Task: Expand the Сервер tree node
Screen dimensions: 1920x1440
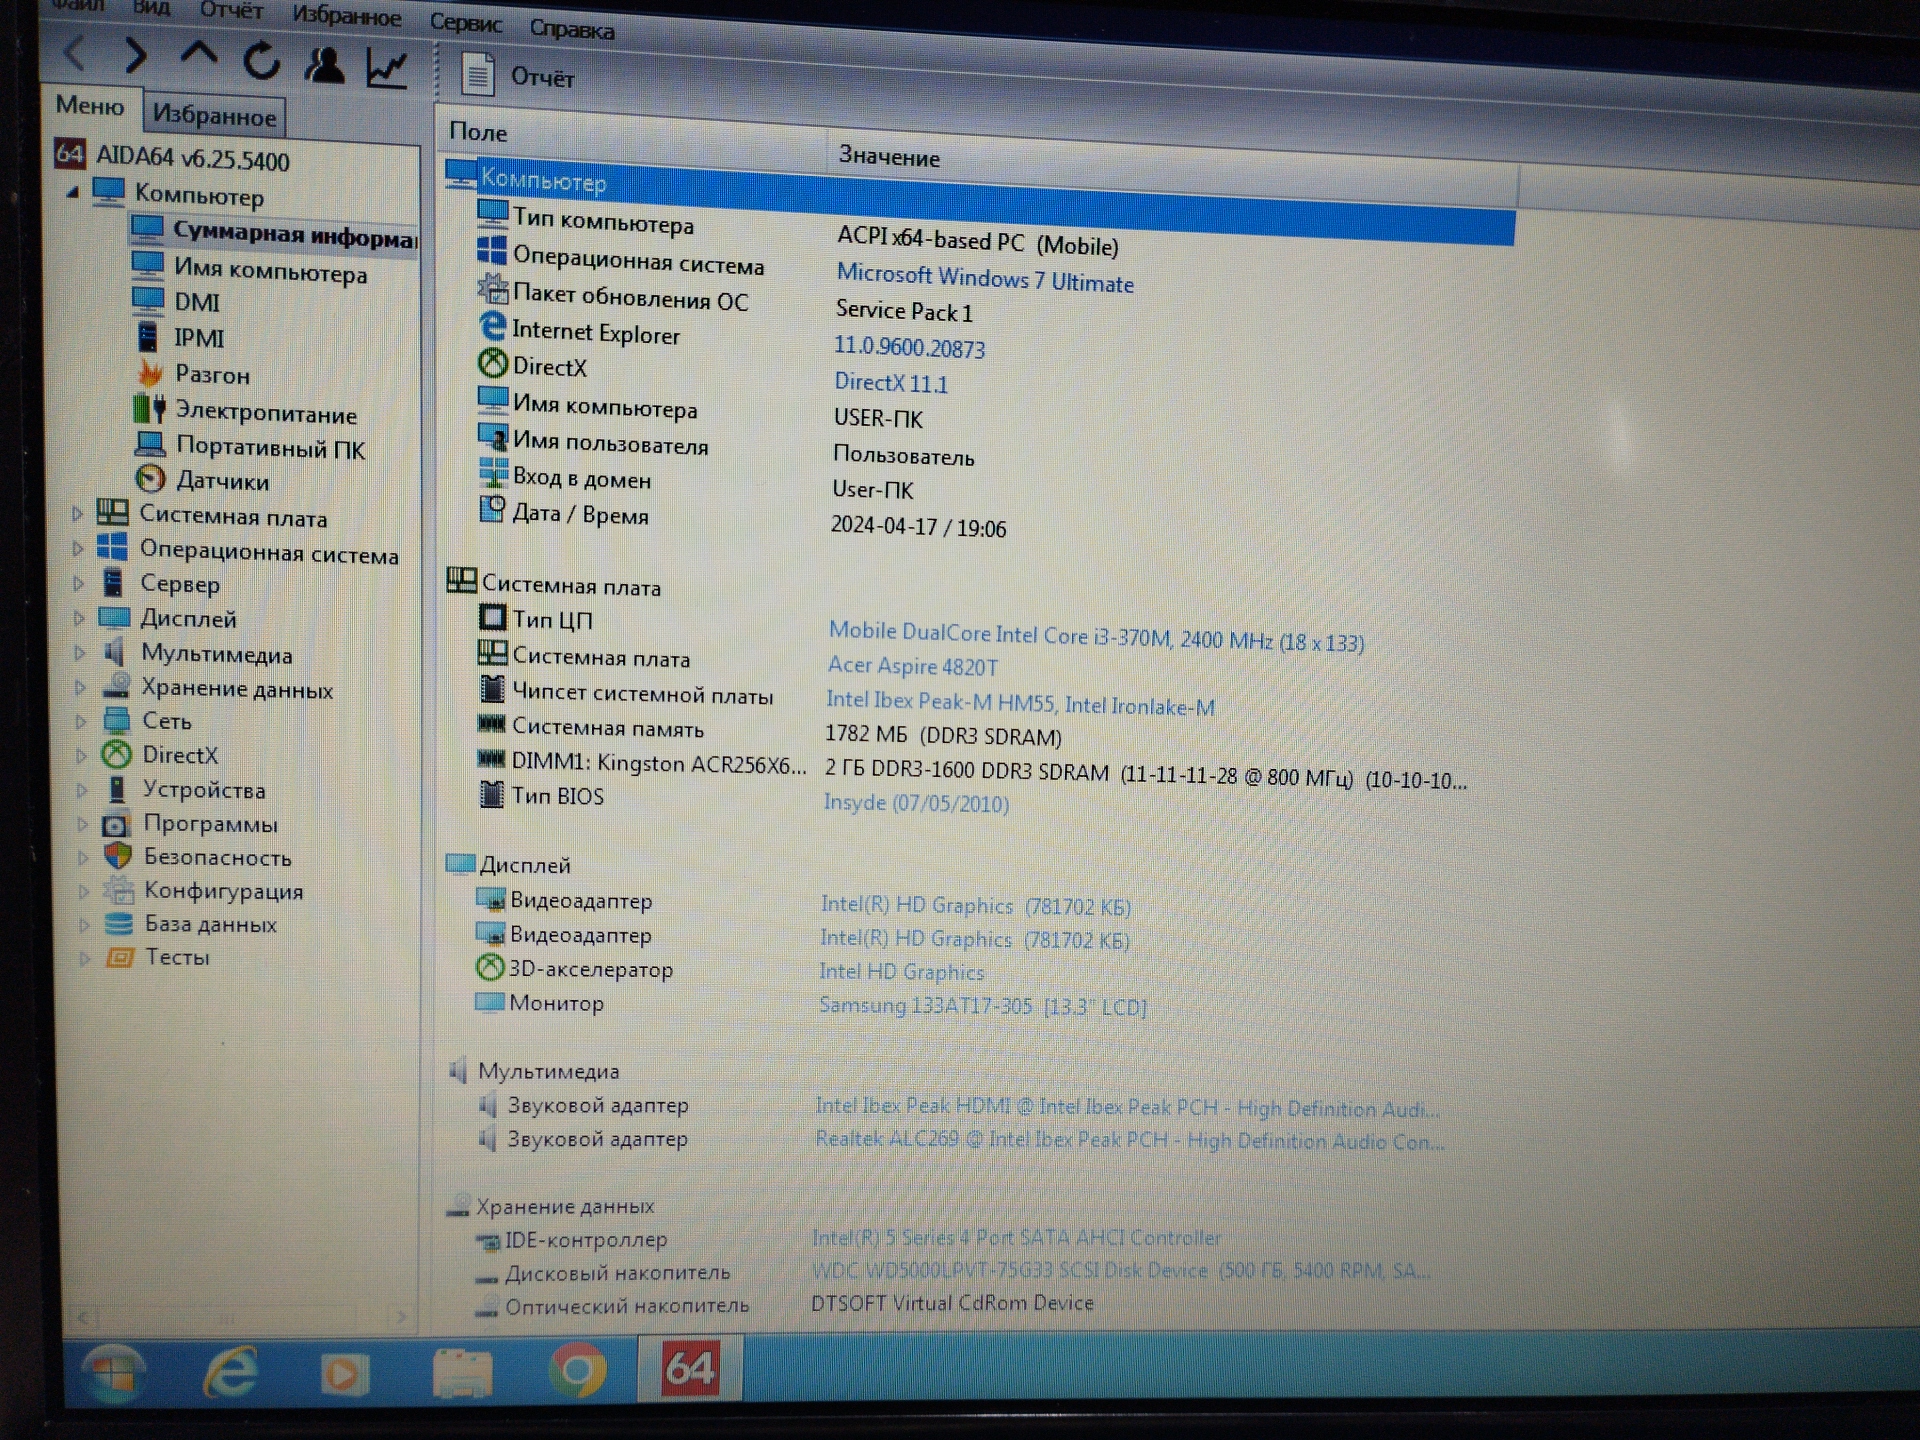Action: [79, 583]
